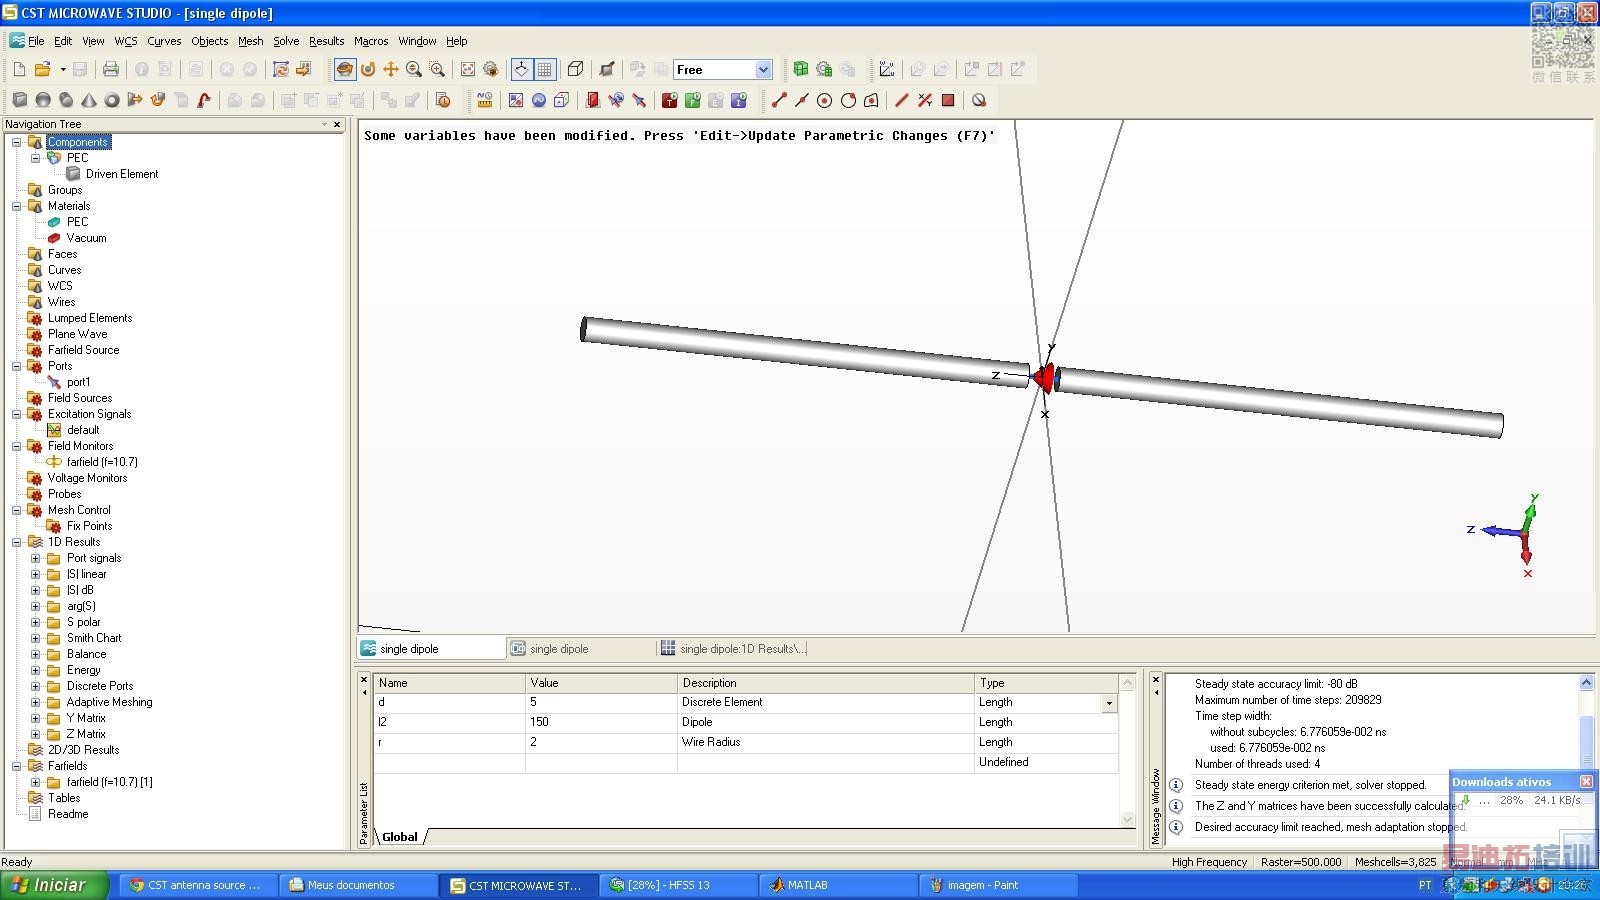Viewport: 1600px width, 900px height.
Task: Create a cone shape
Action: 89,100
